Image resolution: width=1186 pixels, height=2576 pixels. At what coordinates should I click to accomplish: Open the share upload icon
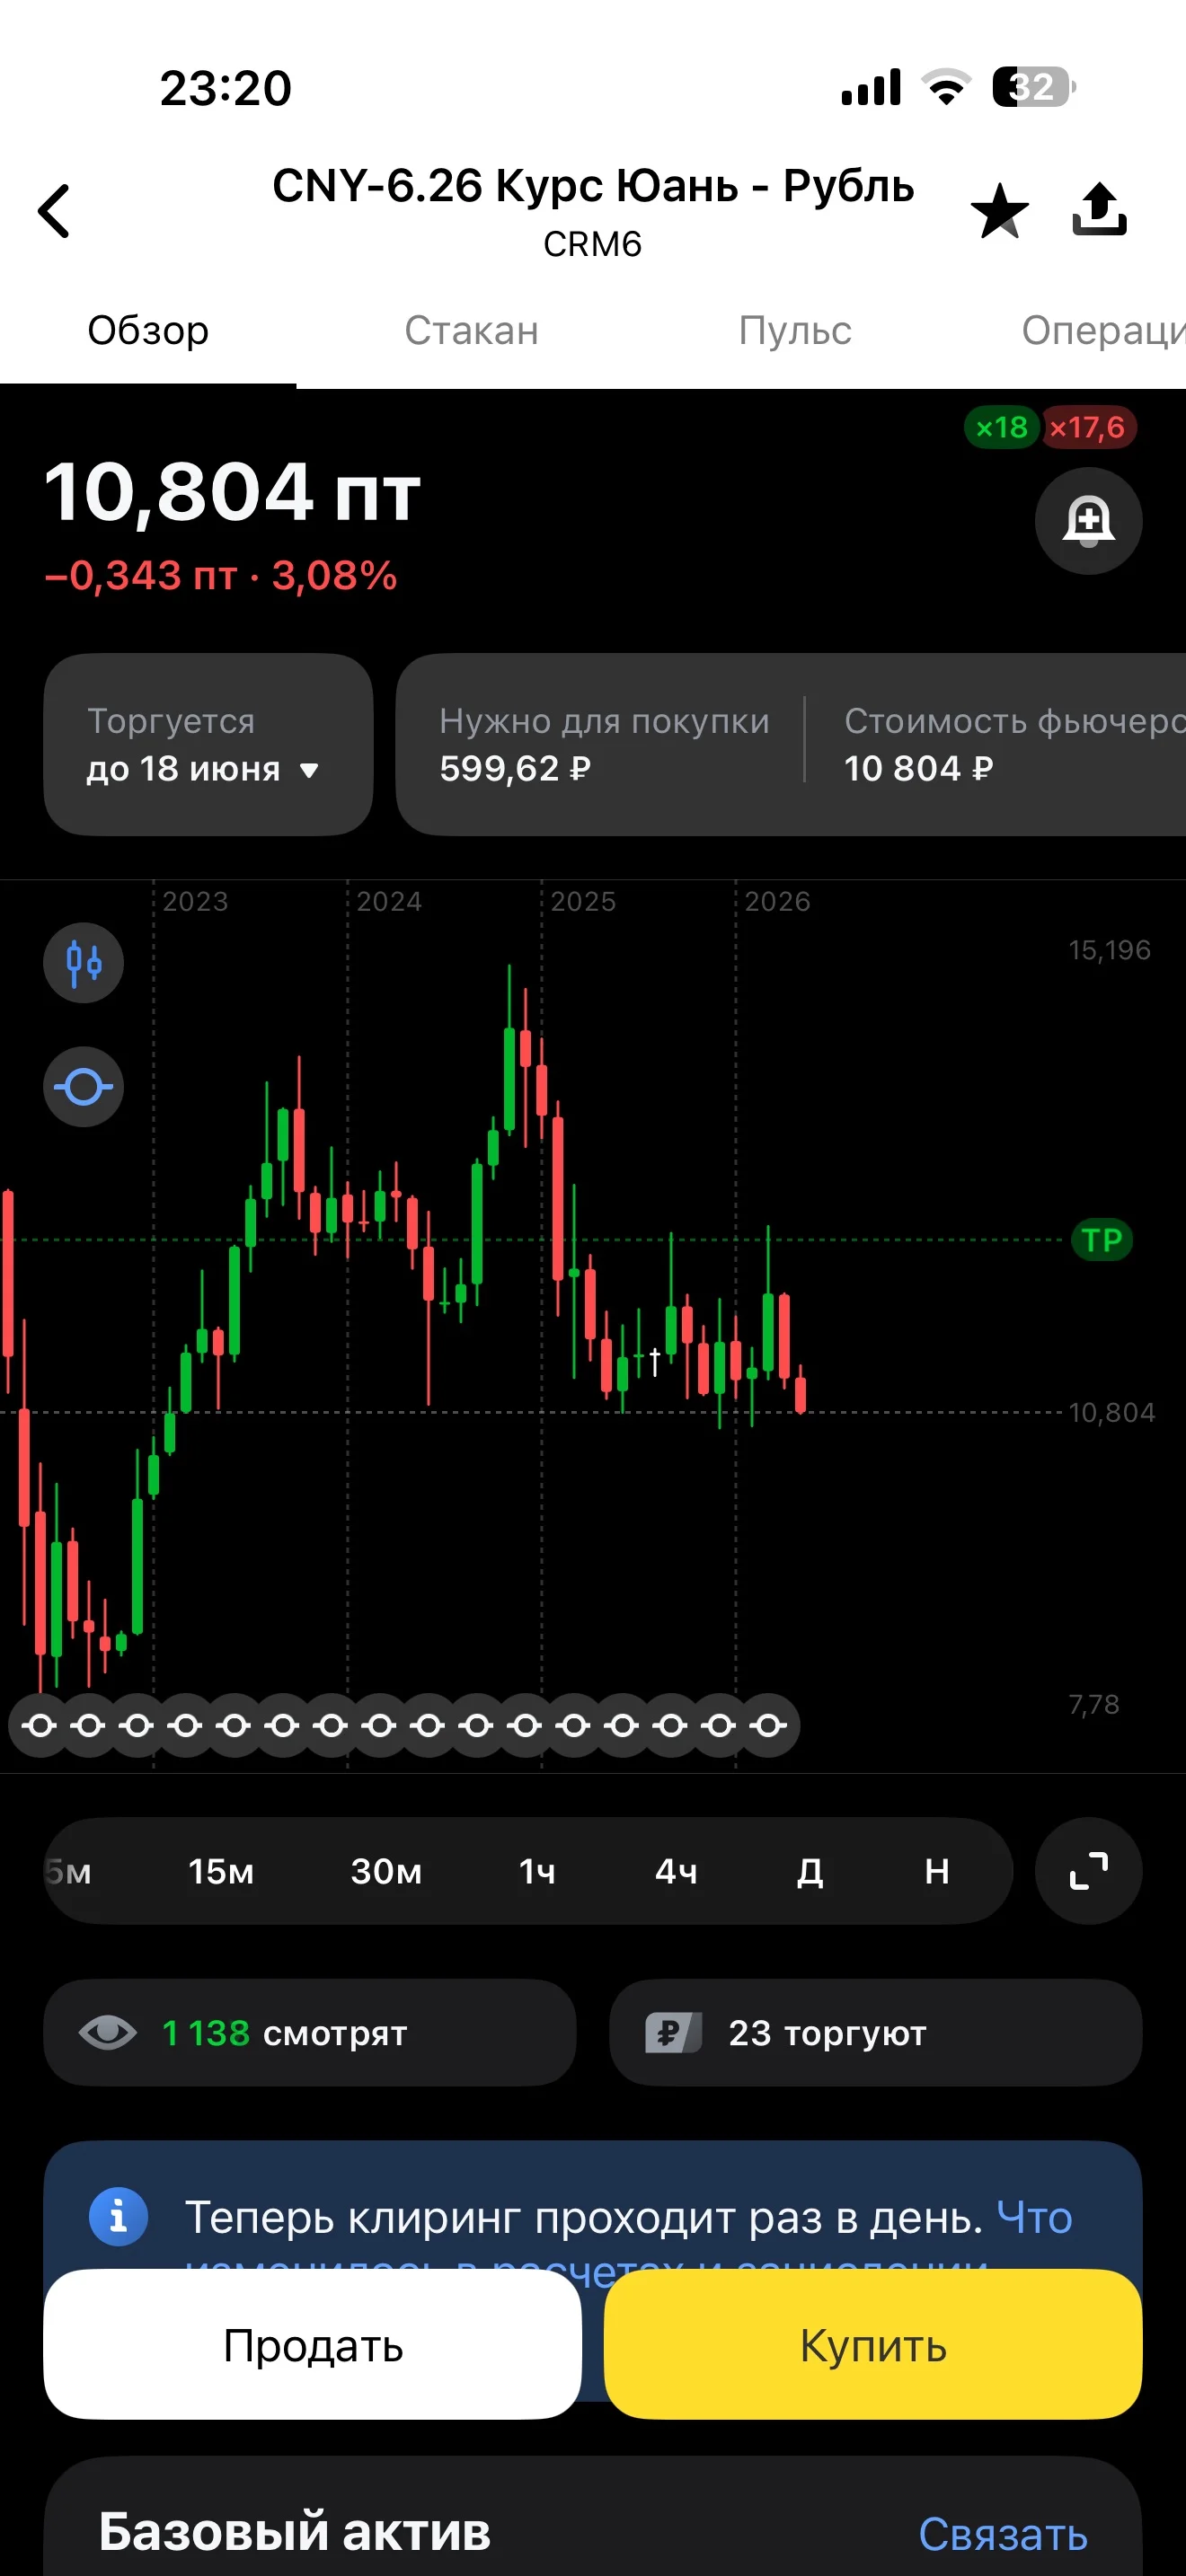coord(1099,209)
